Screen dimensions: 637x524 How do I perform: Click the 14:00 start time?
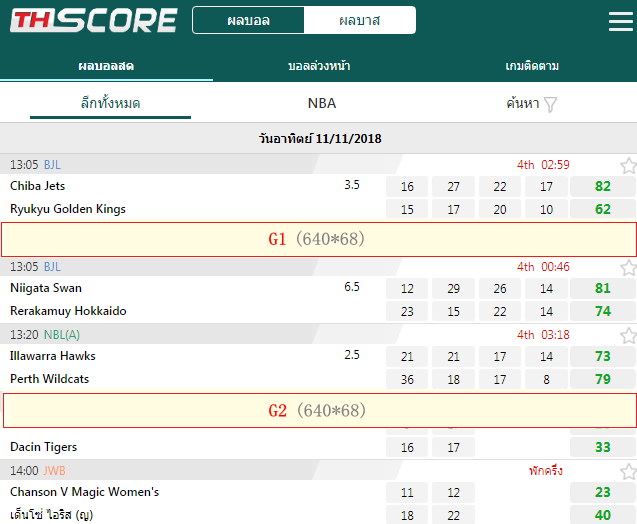point(24,470)
